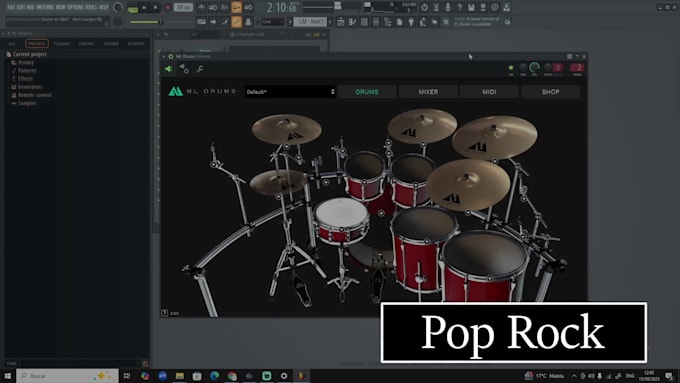Select the LIBRARY browser tab
680x383 pixels.
coord(86,44)
